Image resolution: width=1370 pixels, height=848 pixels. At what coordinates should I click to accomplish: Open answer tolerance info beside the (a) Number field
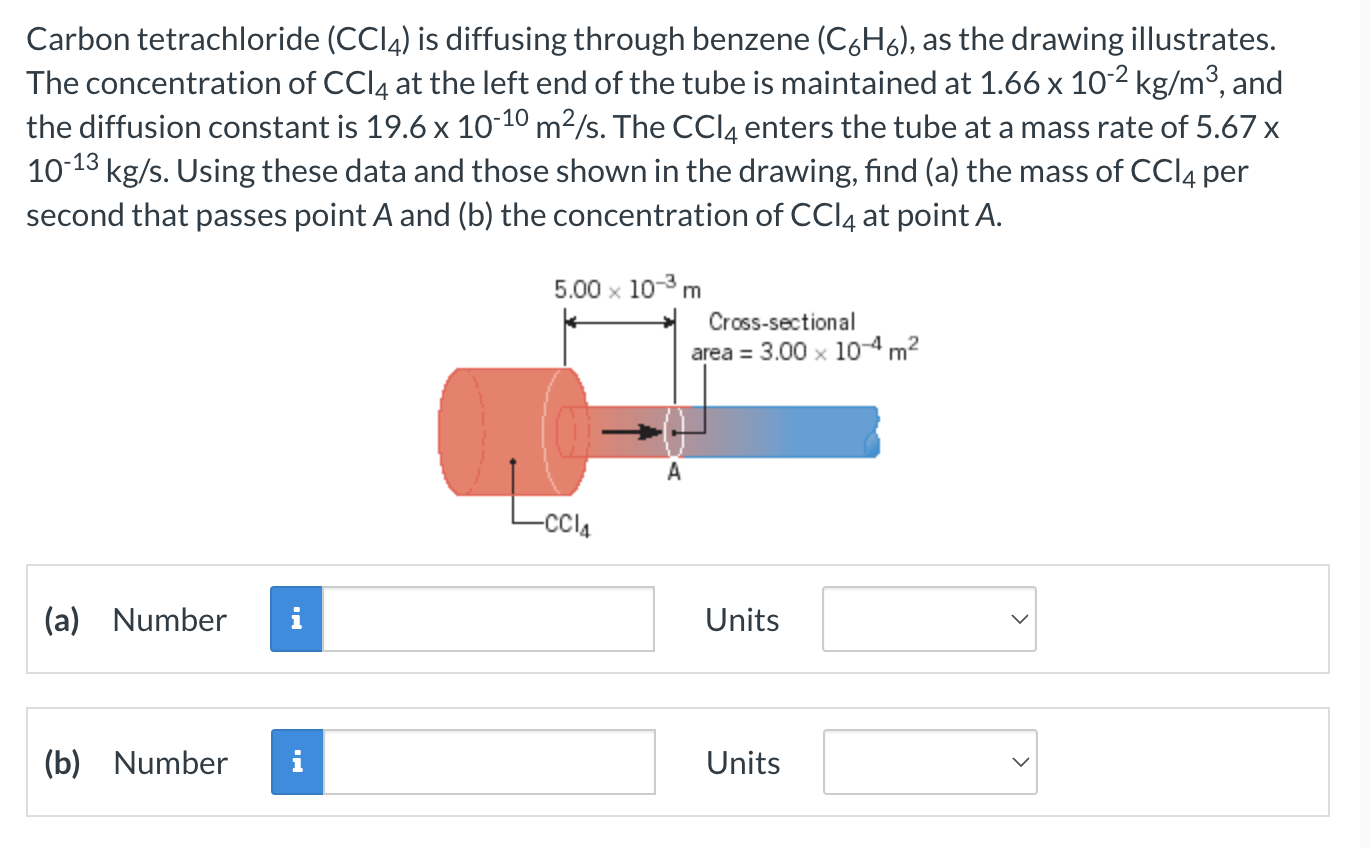(x=296, y=619)
